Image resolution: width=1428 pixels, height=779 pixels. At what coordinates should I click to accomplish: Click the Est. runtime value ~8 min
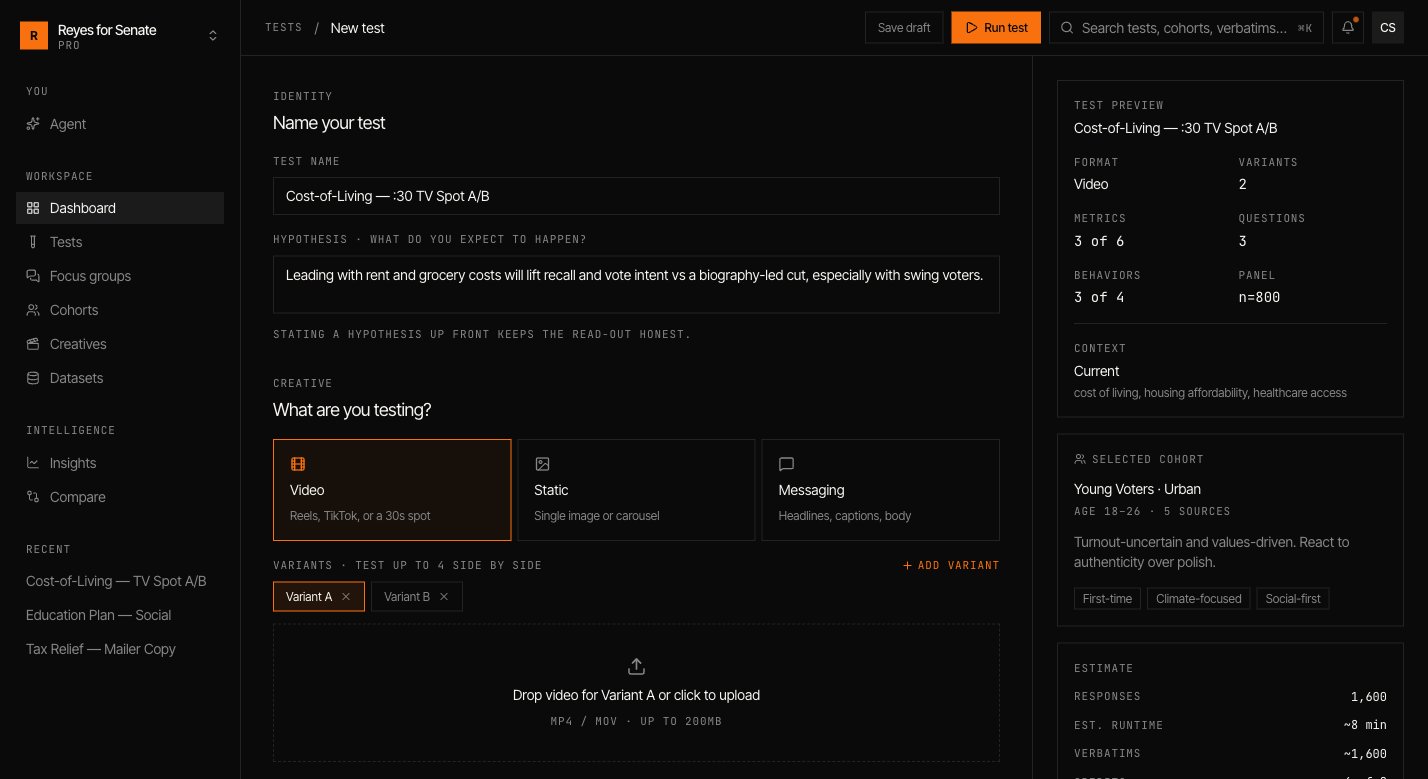[1365, 725]
